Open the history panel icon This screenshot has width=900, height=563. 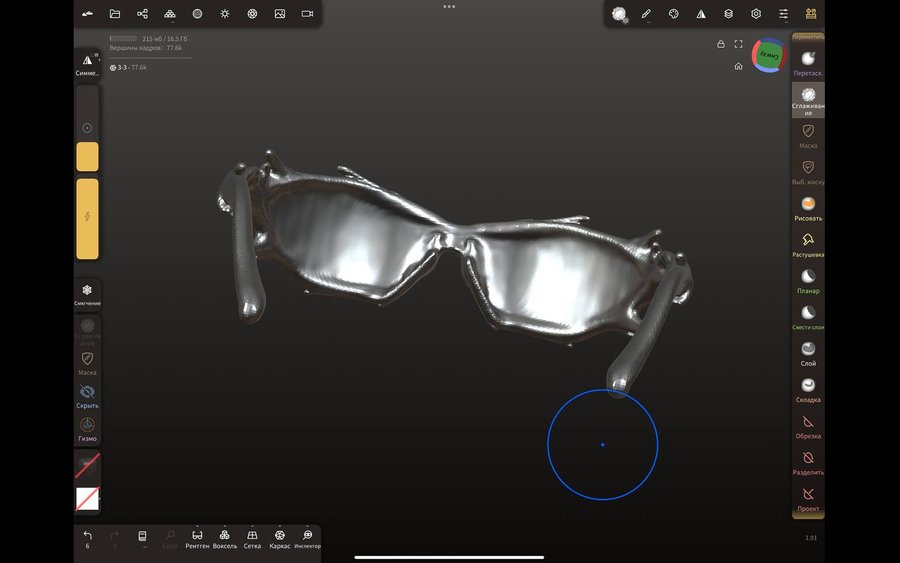142,537
